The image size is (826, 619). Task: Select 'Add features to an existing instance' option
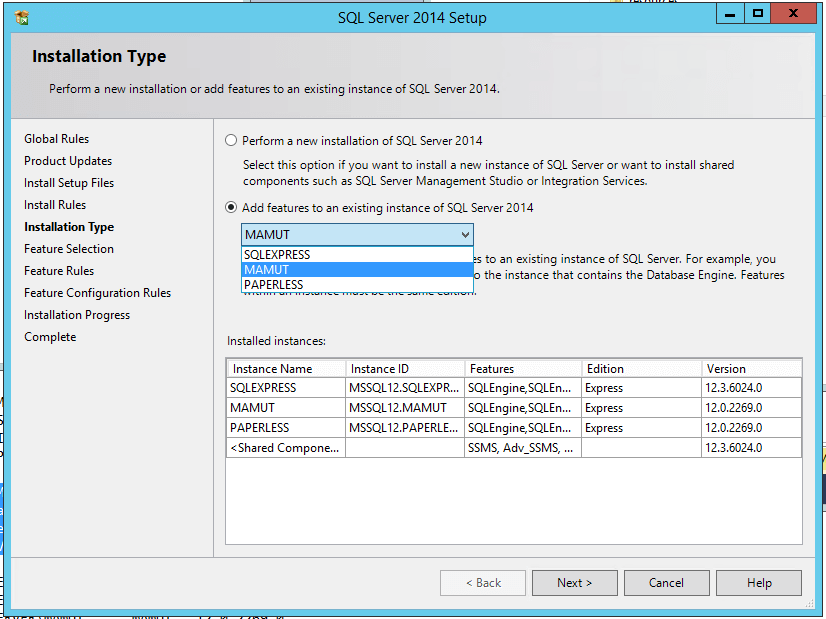pos(232,207)
